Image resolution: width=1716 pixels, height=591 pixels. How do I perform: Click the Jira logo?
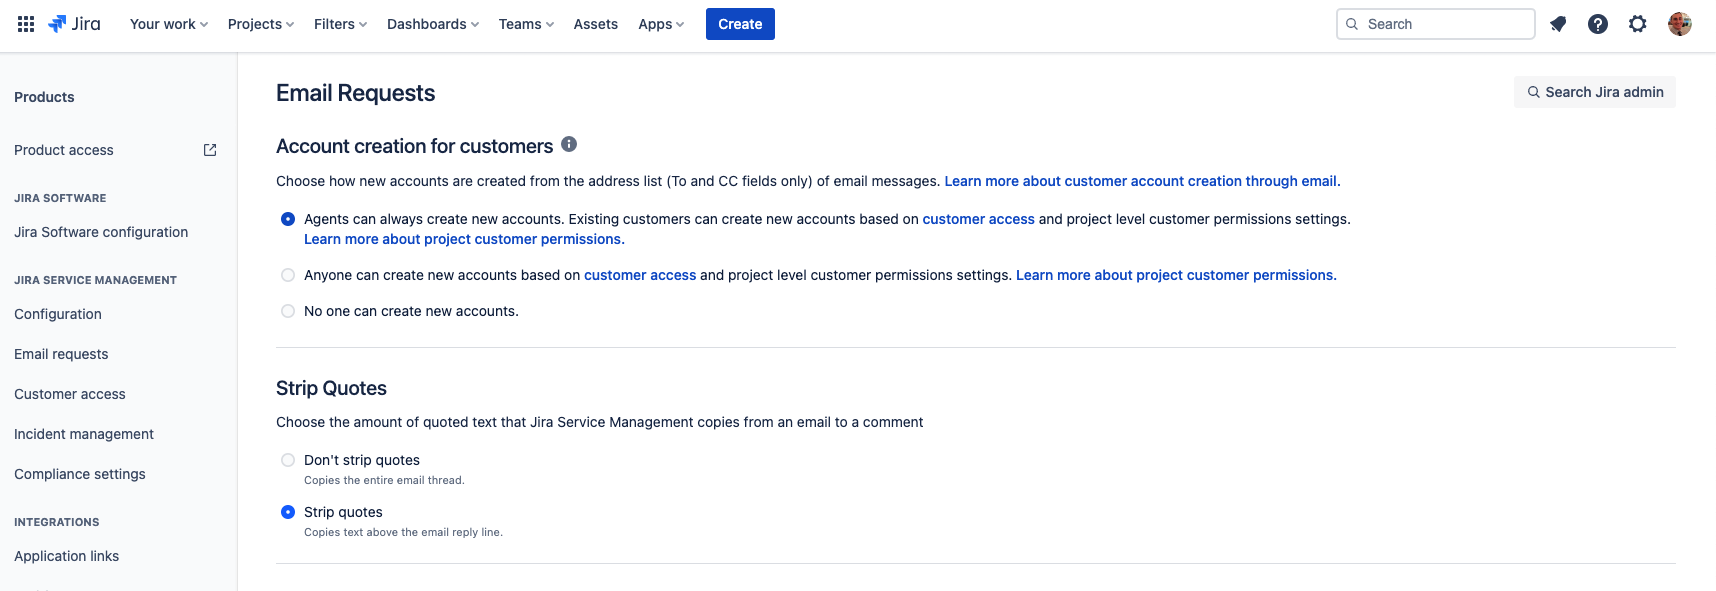pos(74,24)
